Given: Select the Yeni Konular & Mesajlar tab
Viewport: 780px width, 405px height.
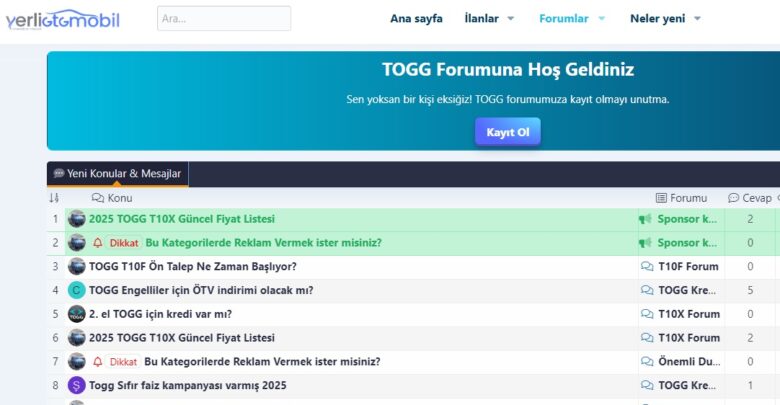Looking at the screenshot, I should (x=117, y=174).
